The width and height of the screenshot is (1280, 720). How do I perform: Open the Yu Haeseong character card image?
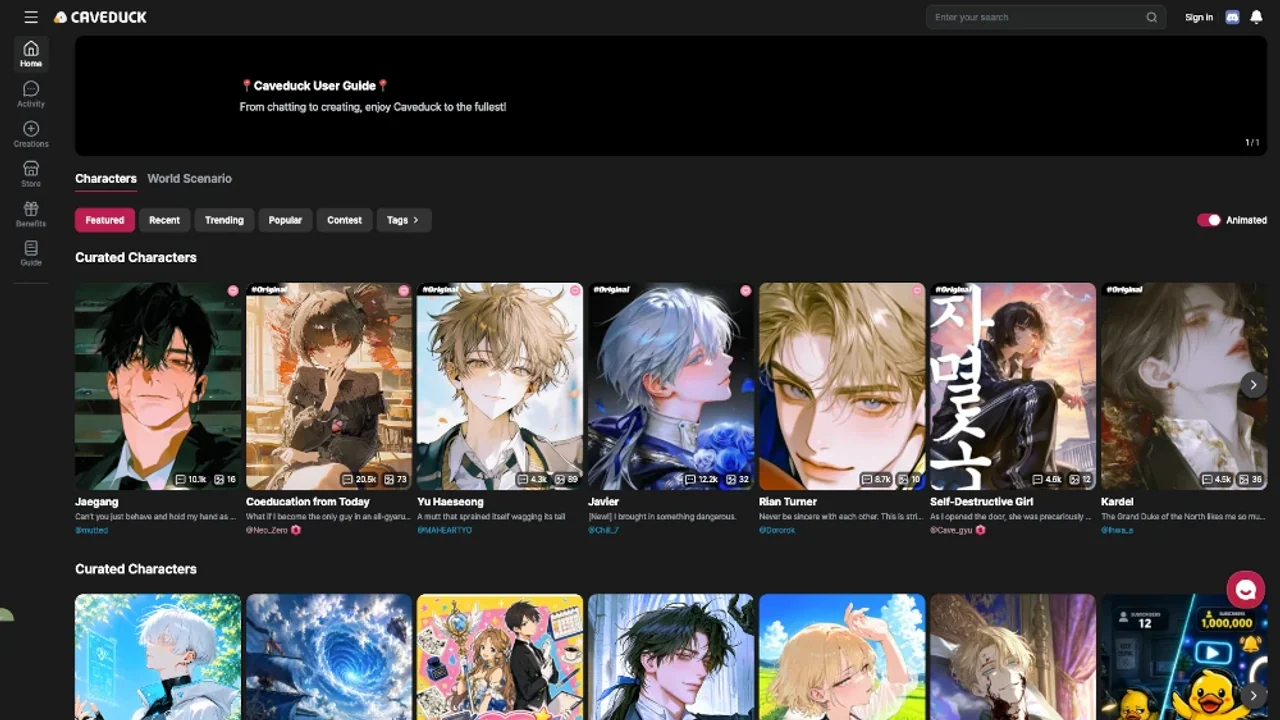pyautogui.click(x=500, y=386)
